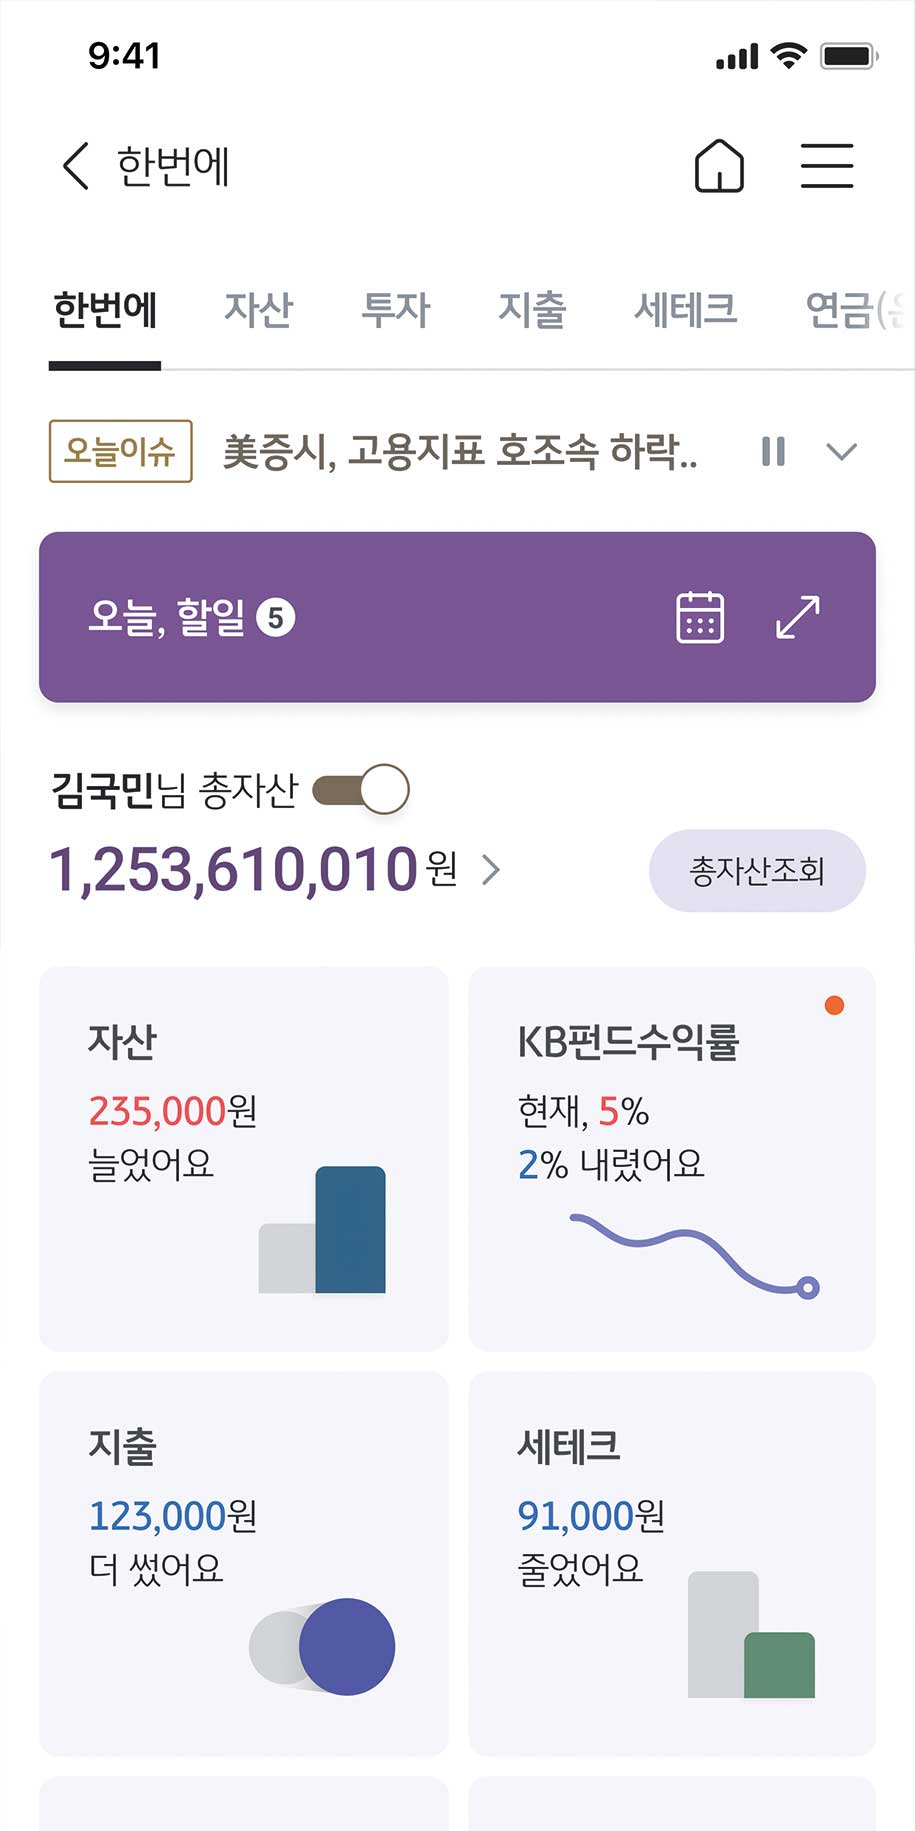The image size is (915, 1831).
Task: Open the hamburger menu
Action: [826, 166]
